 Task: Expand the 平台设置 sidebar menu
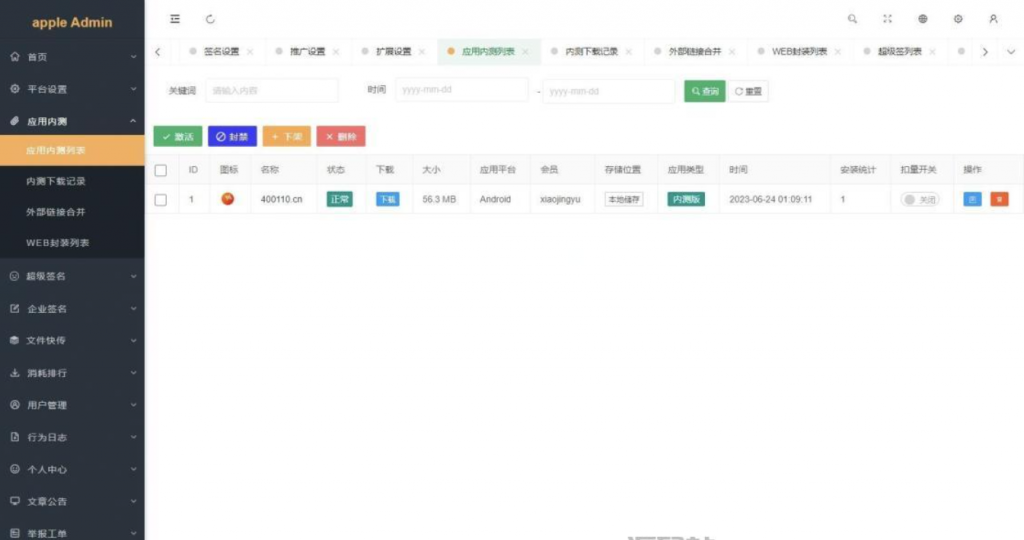[133, 89]
